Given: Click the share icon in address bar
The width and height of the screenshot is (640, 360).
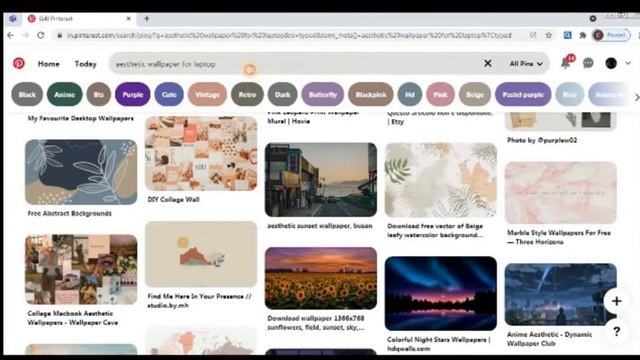Looking at the screenshot, I should [533, 36].
